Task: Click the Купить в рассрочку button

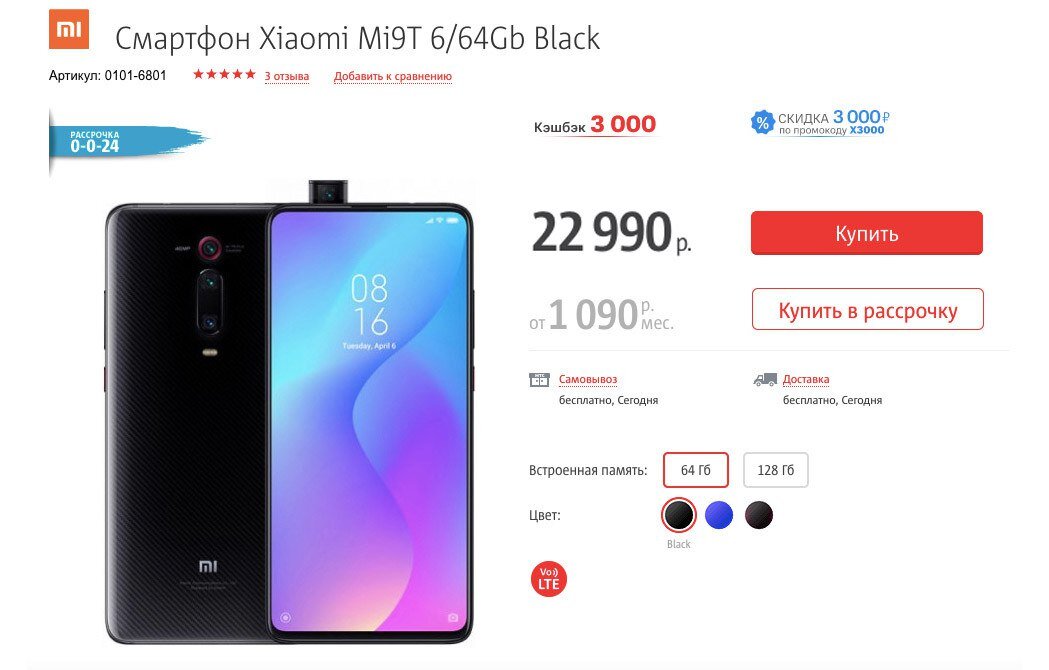Action: pyautogui.click(x=868, y=309)
